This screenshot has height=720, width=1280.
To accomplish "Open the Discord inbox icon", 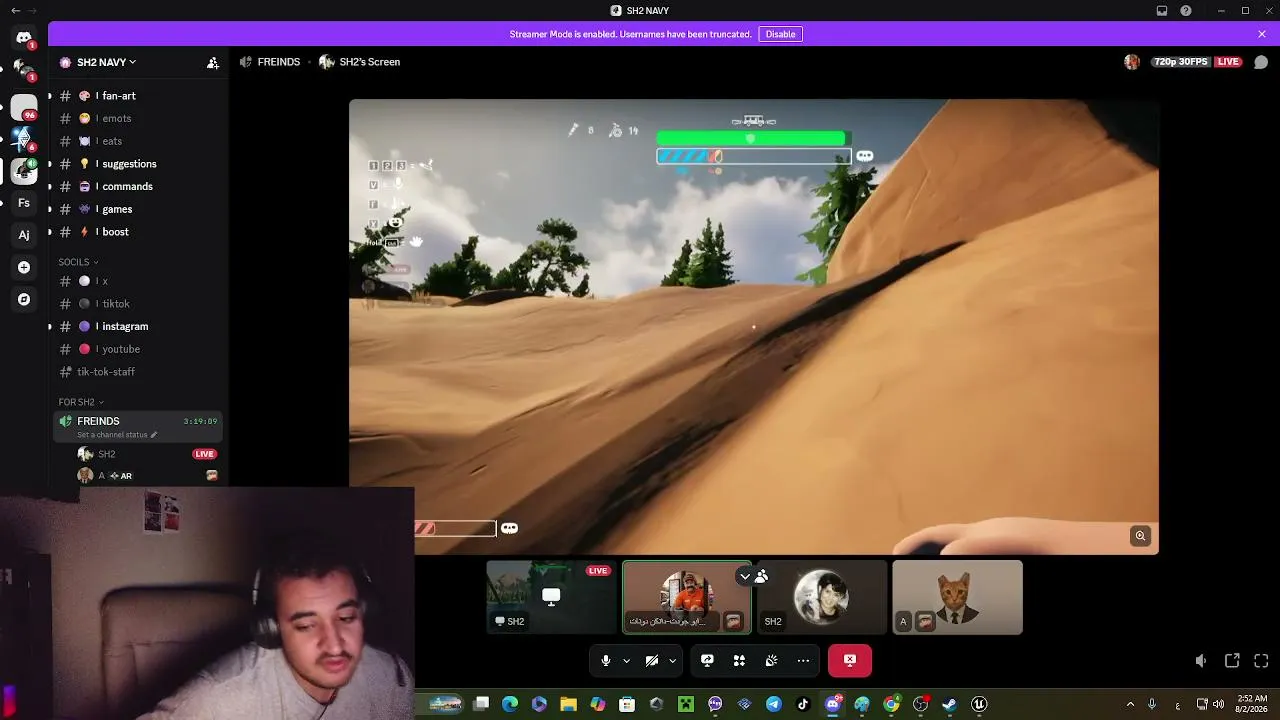I will (1162, 11).
